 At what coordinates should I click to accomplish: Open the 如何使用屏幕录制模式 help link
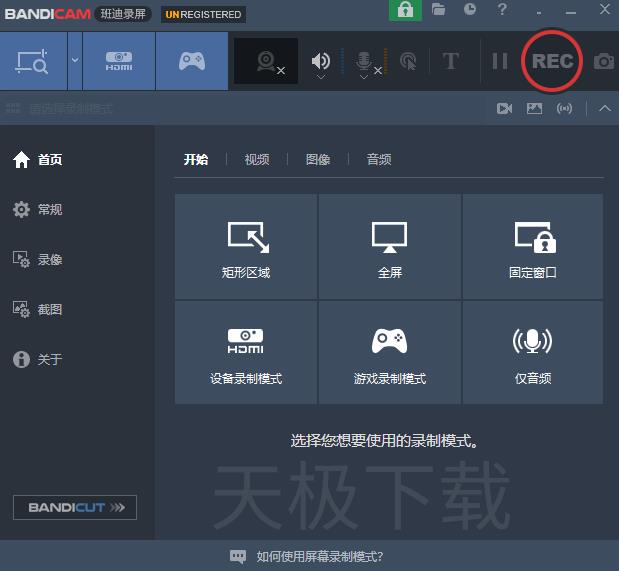pos(306,556)
